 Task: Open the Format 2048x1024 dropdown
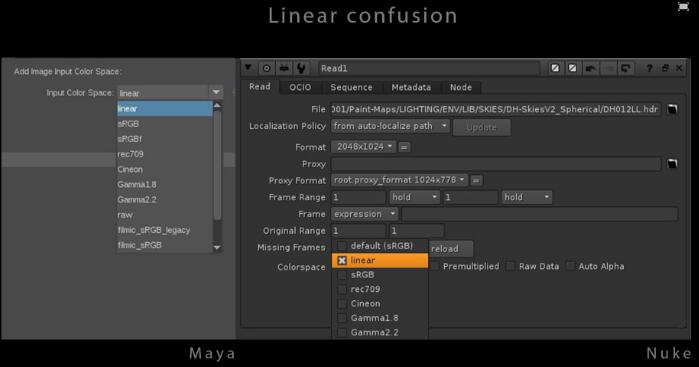[363, 146]
